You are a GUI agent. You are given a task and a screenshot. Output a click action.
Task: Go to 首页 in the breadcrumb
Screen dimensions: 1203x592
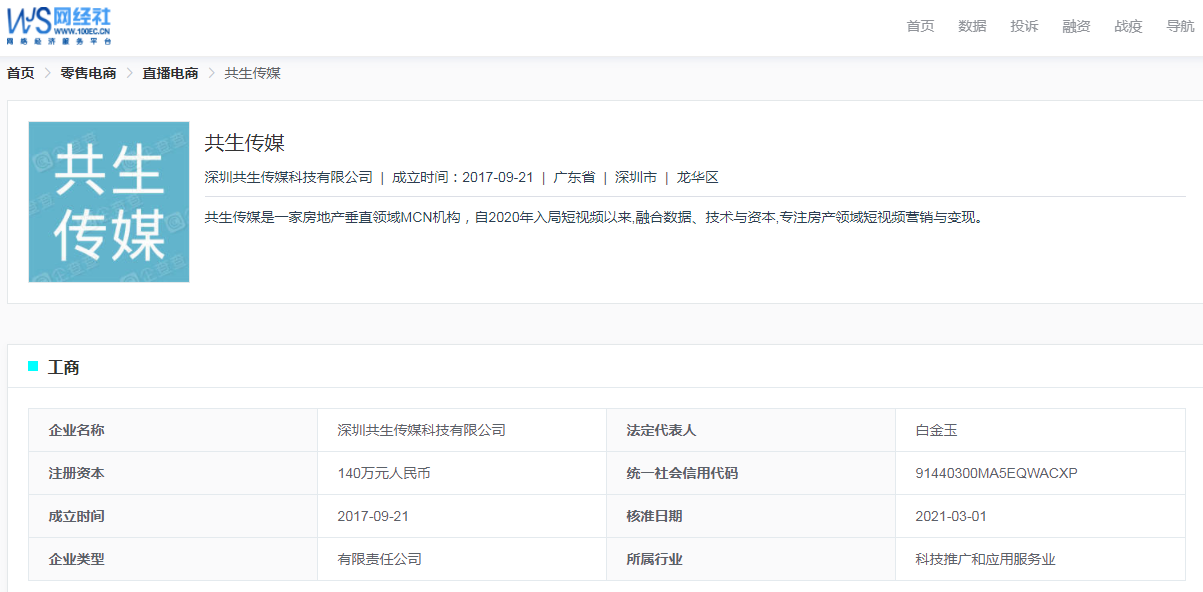(x=21, y=73)
